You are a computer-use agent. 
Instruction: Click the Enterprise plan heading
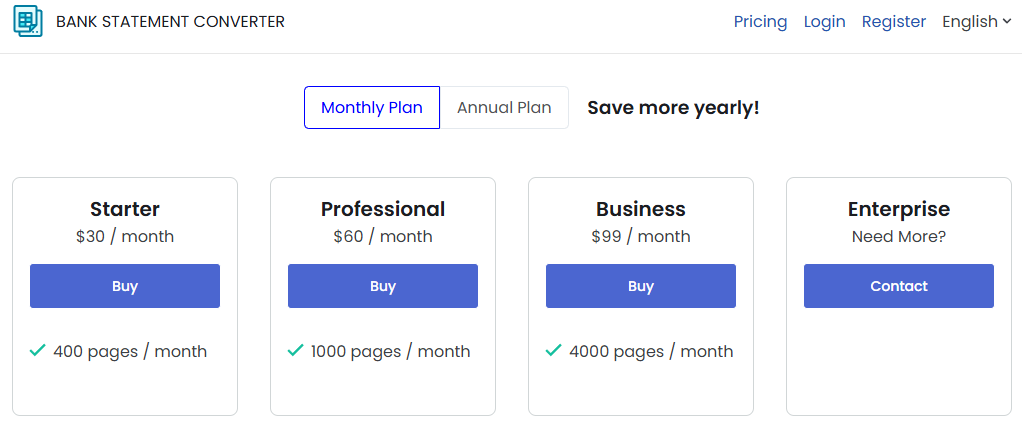(x=899, y=209)
